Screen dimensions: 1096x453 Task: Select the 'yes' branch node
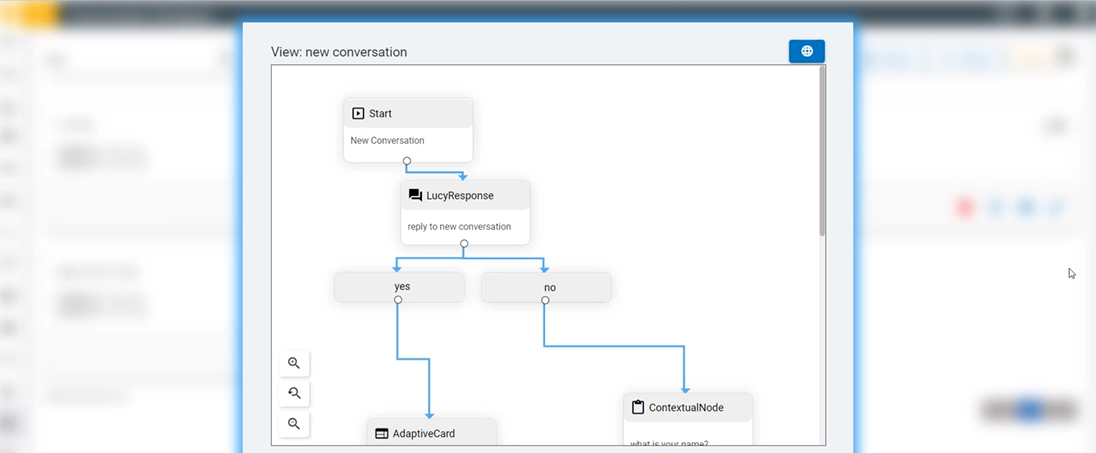click(399, 287)
